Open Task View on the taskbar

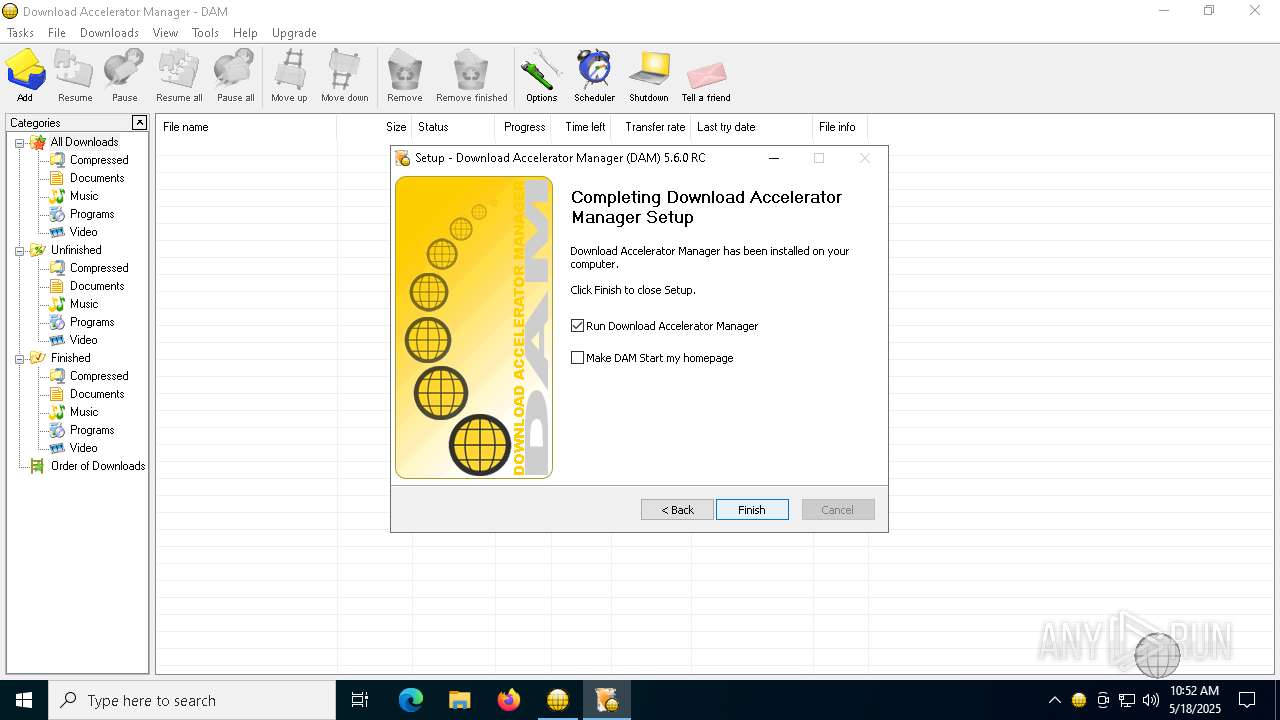(x=360, y=700)
